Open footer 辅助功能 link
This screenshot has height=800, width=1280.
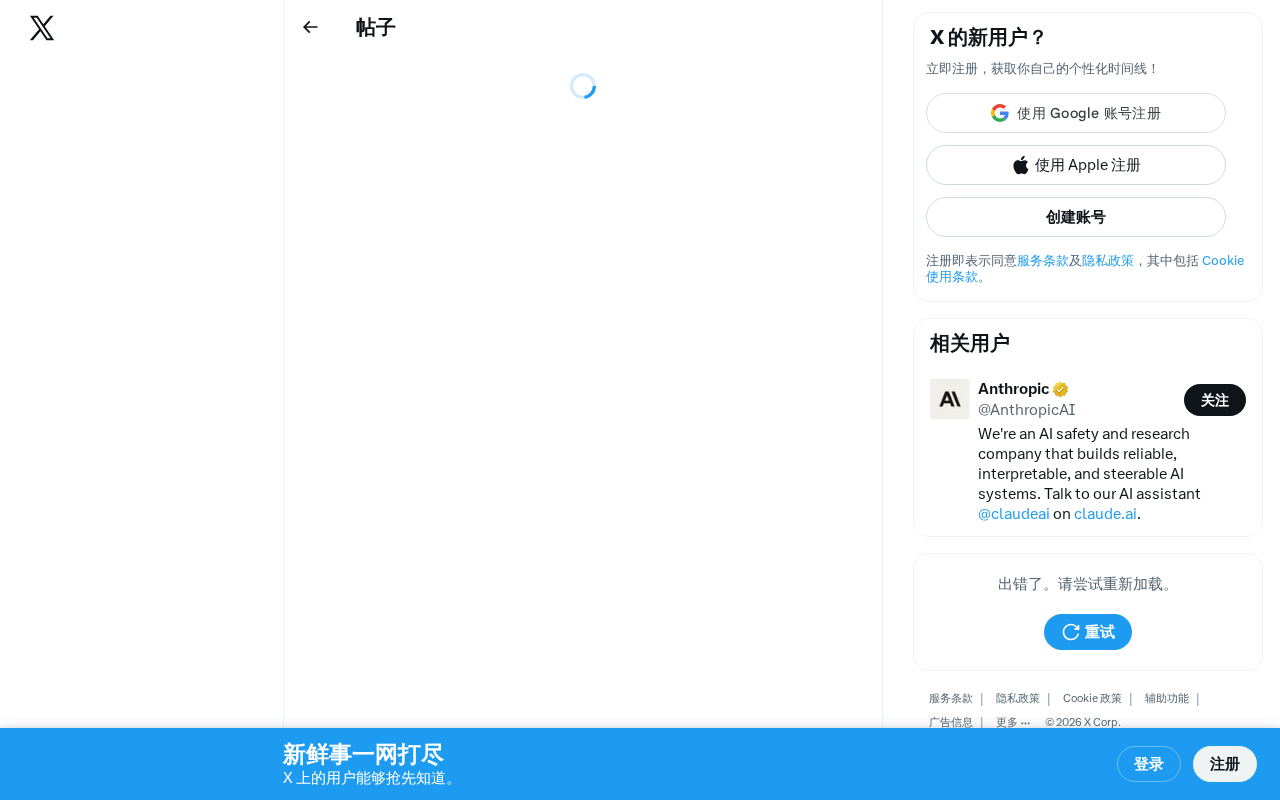coord(1167,698)
